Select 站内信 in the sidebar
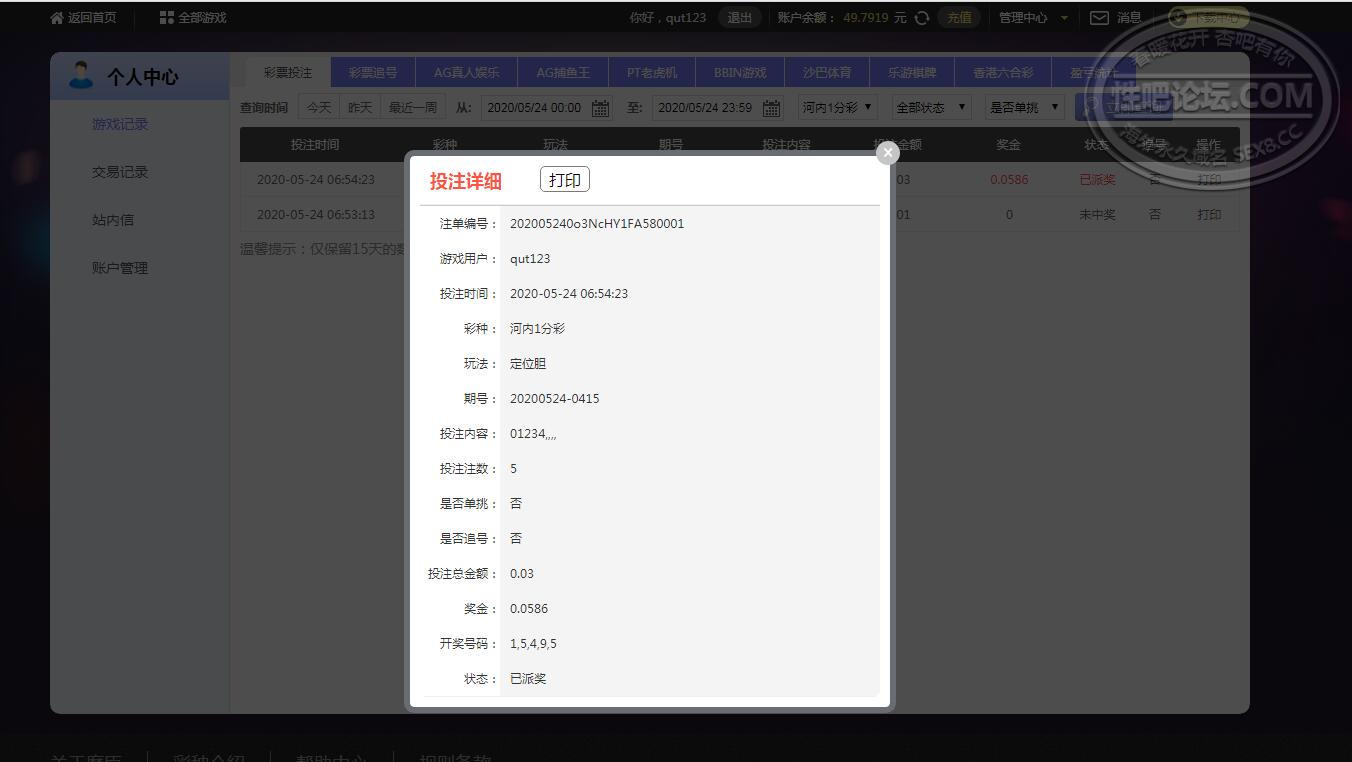This screenshot has height=762, width=1352. 113,220
